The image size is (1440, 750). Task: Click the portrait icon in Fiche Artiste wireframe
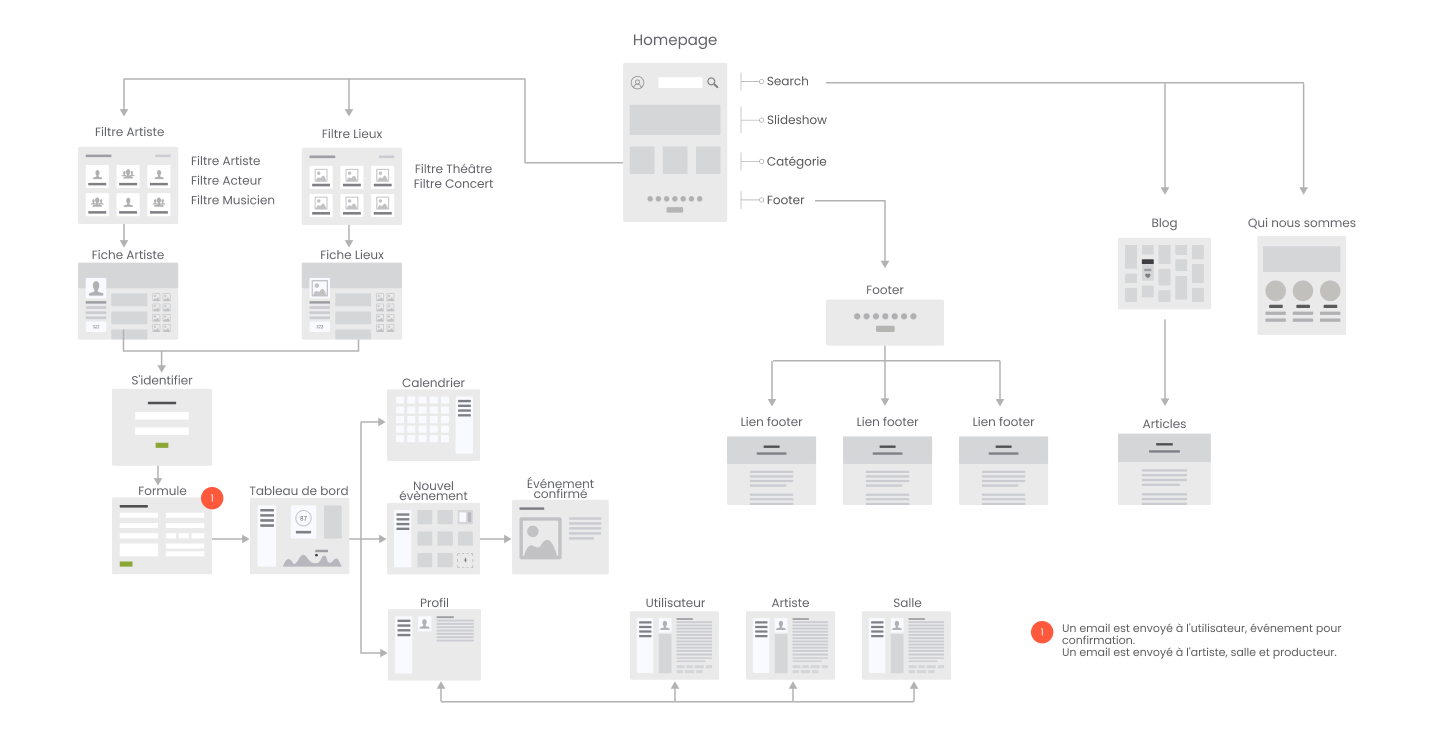tap(97, 288)
